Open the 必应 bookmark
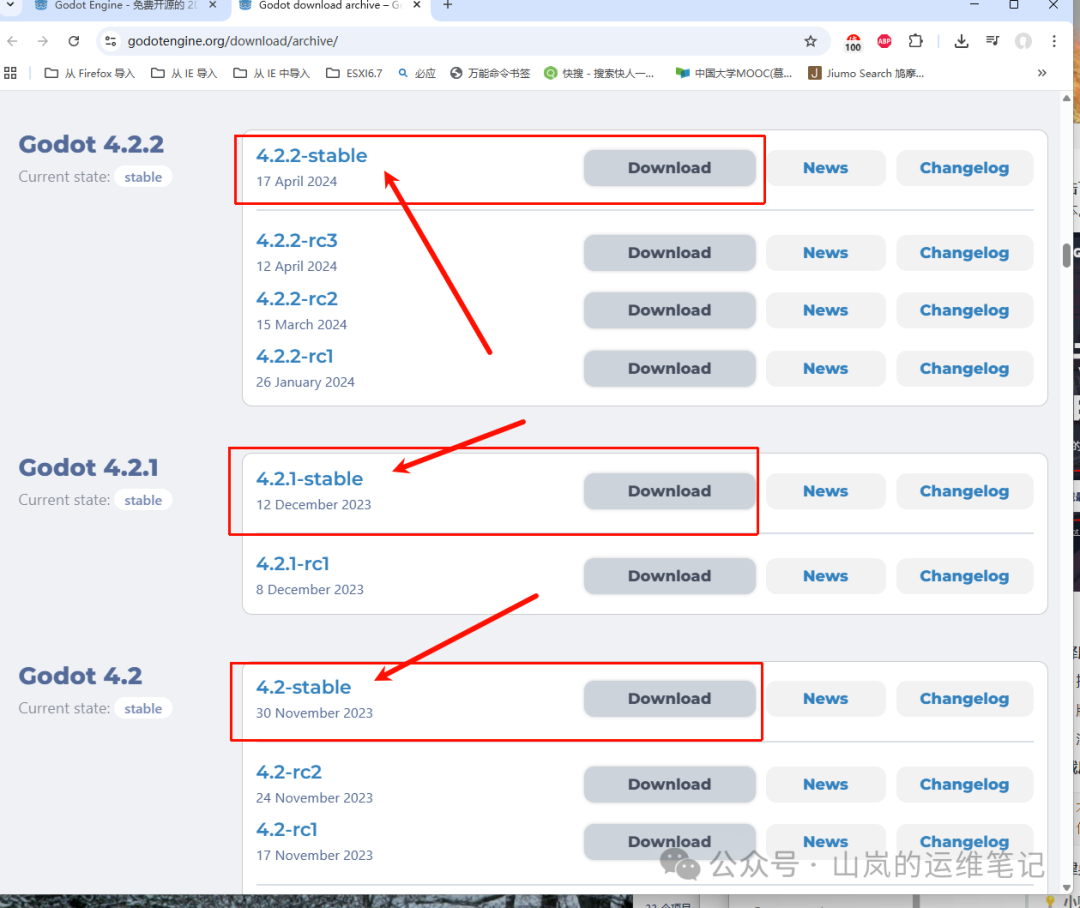Viewport: 1080px width, 908px height. pyautogui.click(x=417, y=73)
